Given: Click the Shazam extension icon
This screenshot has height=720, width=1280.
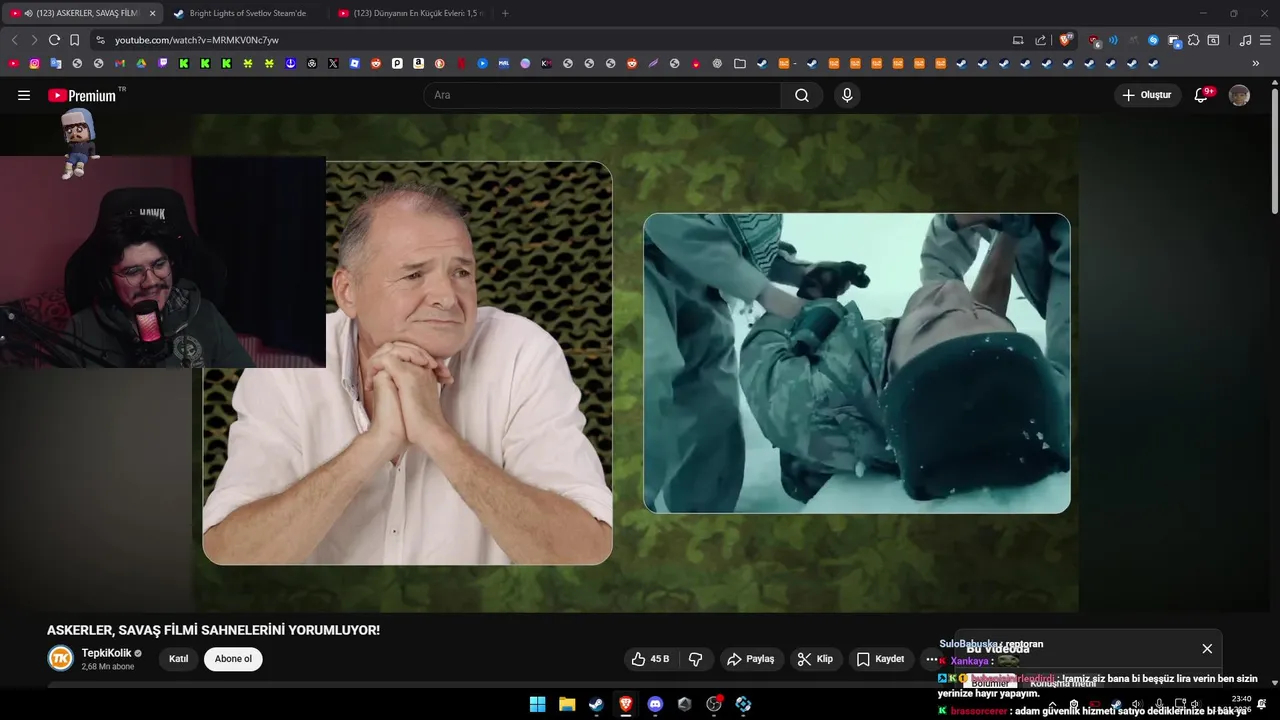Looking at the screenshot, I should pyautogui.click(x=1153, y=40).
